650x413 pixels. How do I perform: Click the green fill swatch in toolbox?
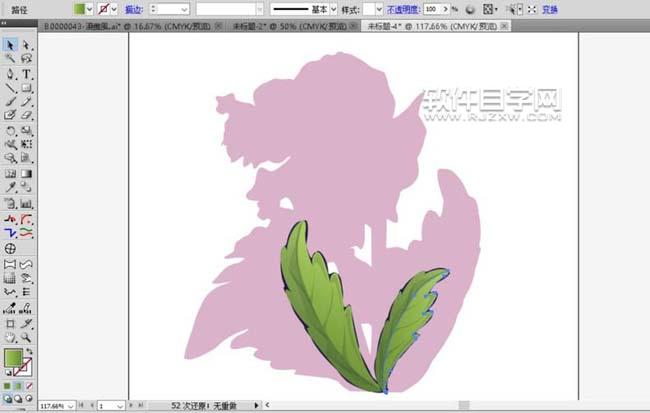tap(13, 357)
